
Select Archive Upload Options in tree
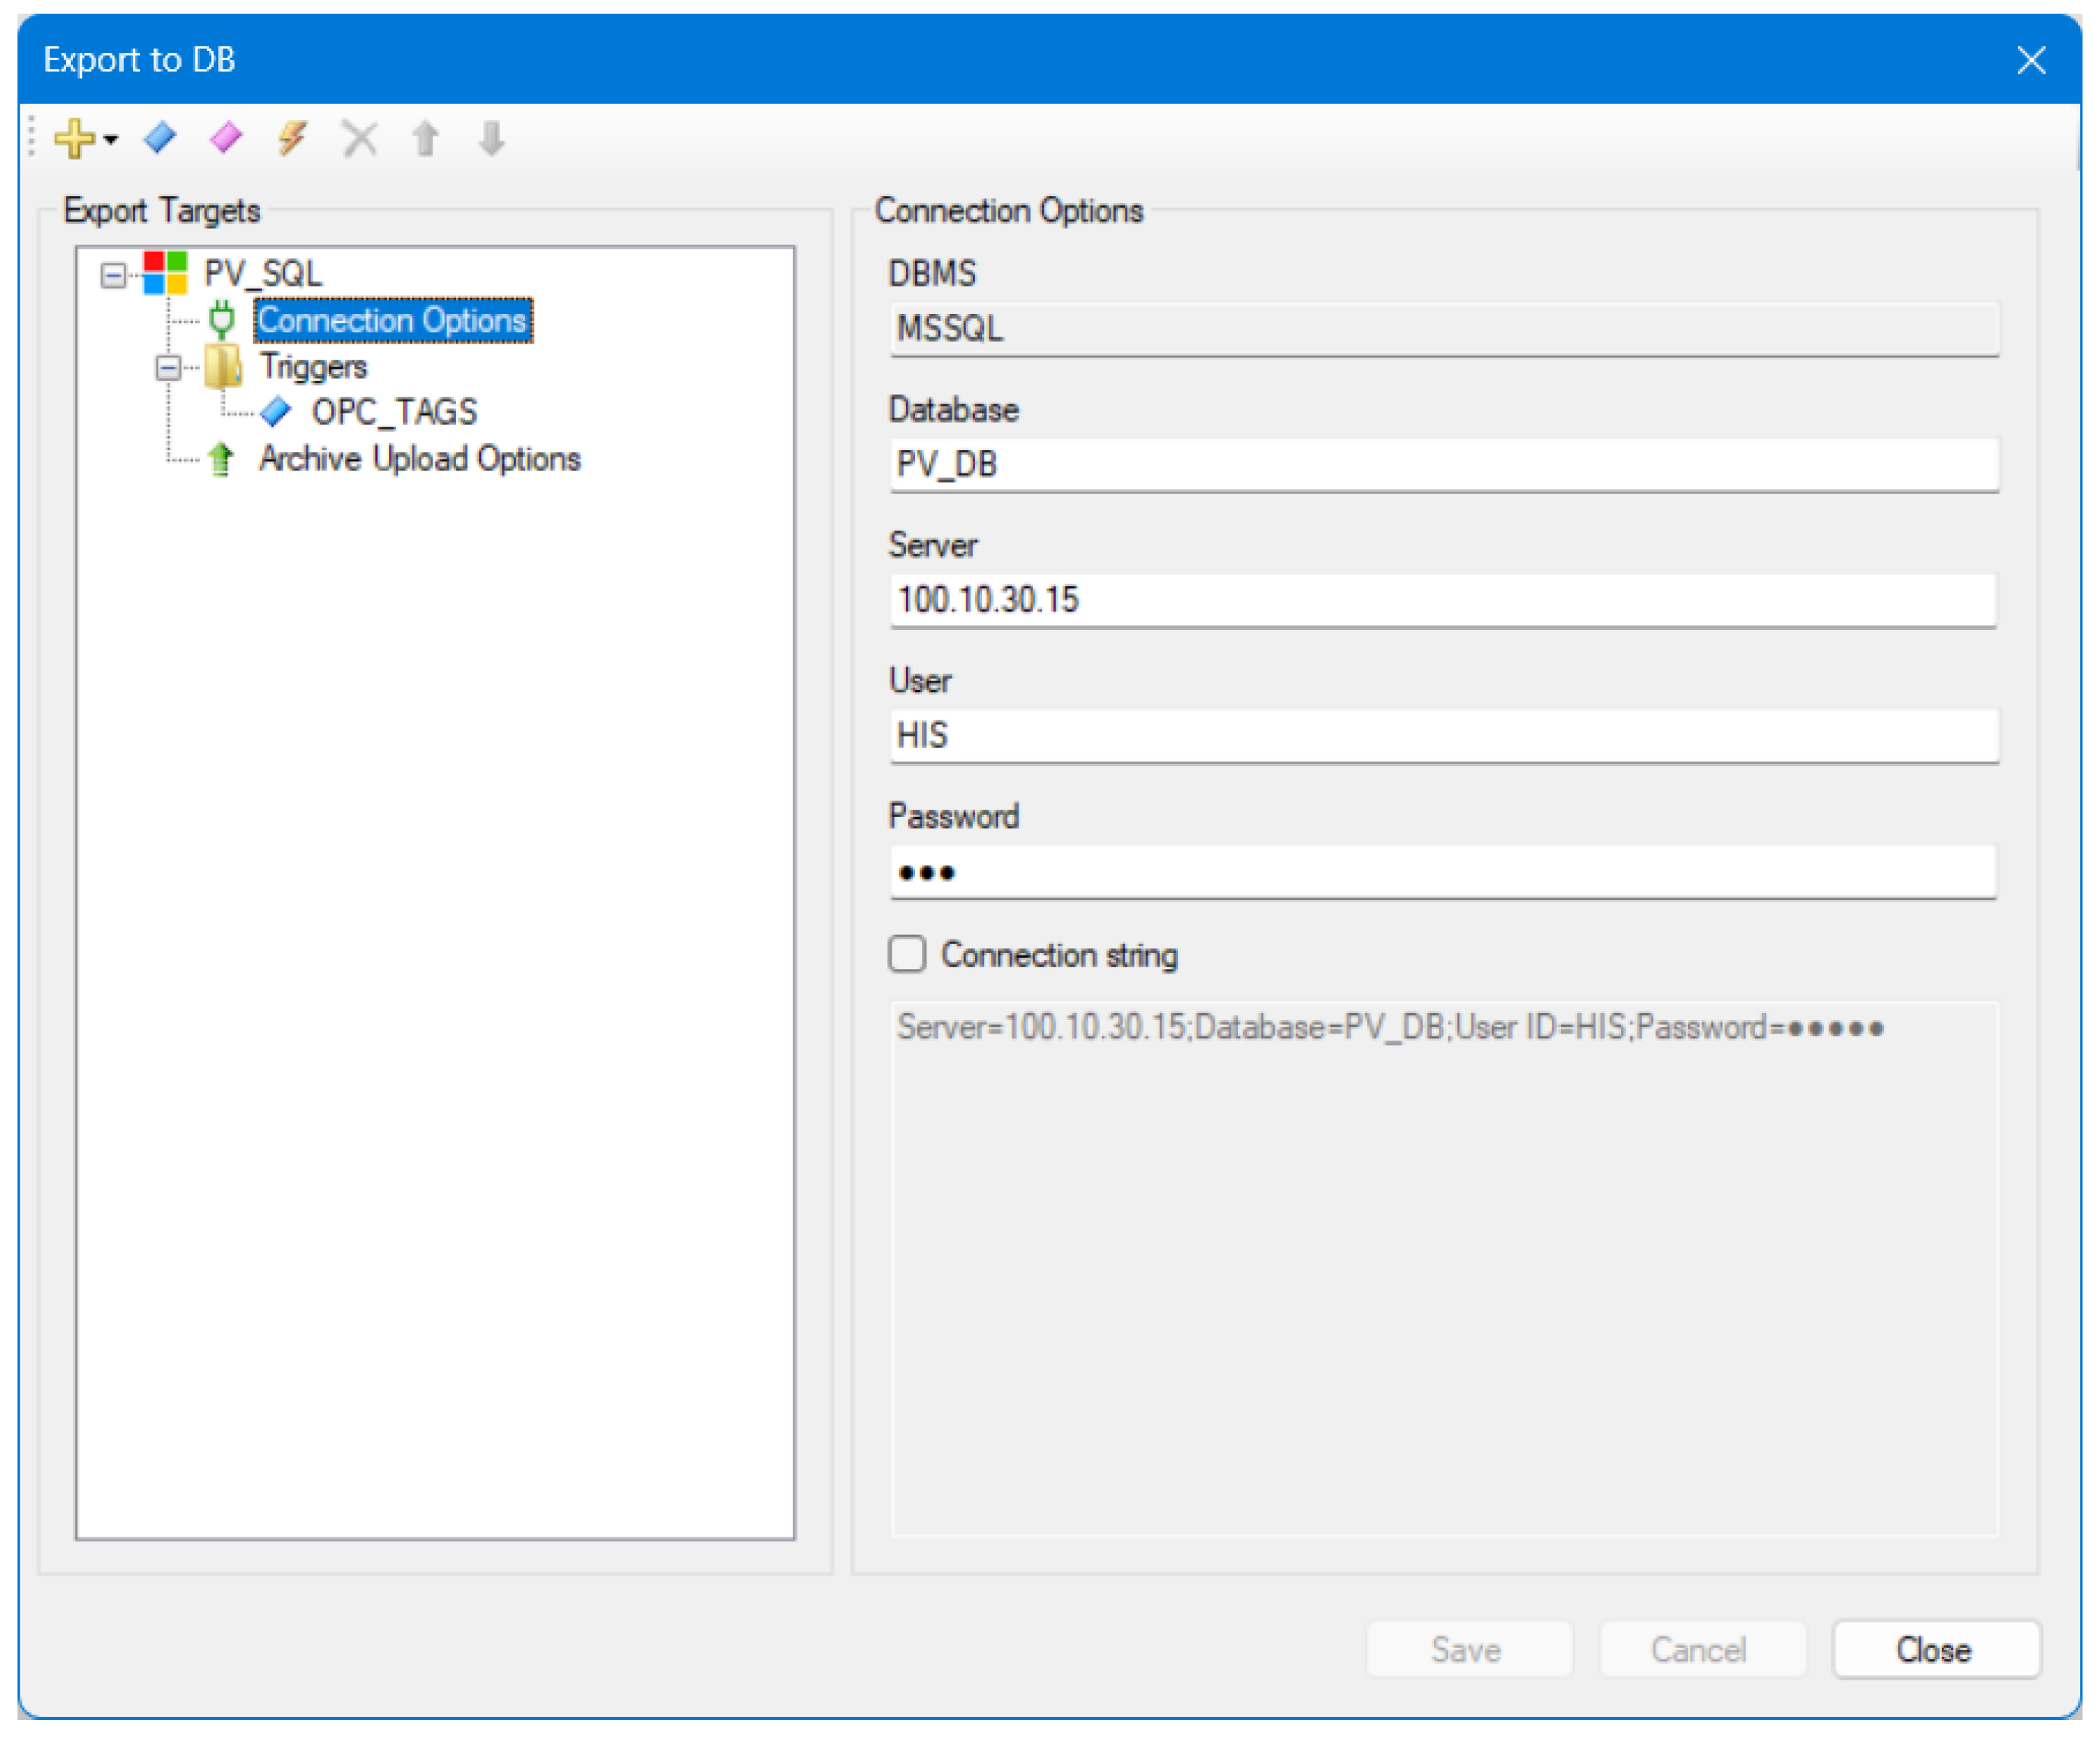(419, 459)
